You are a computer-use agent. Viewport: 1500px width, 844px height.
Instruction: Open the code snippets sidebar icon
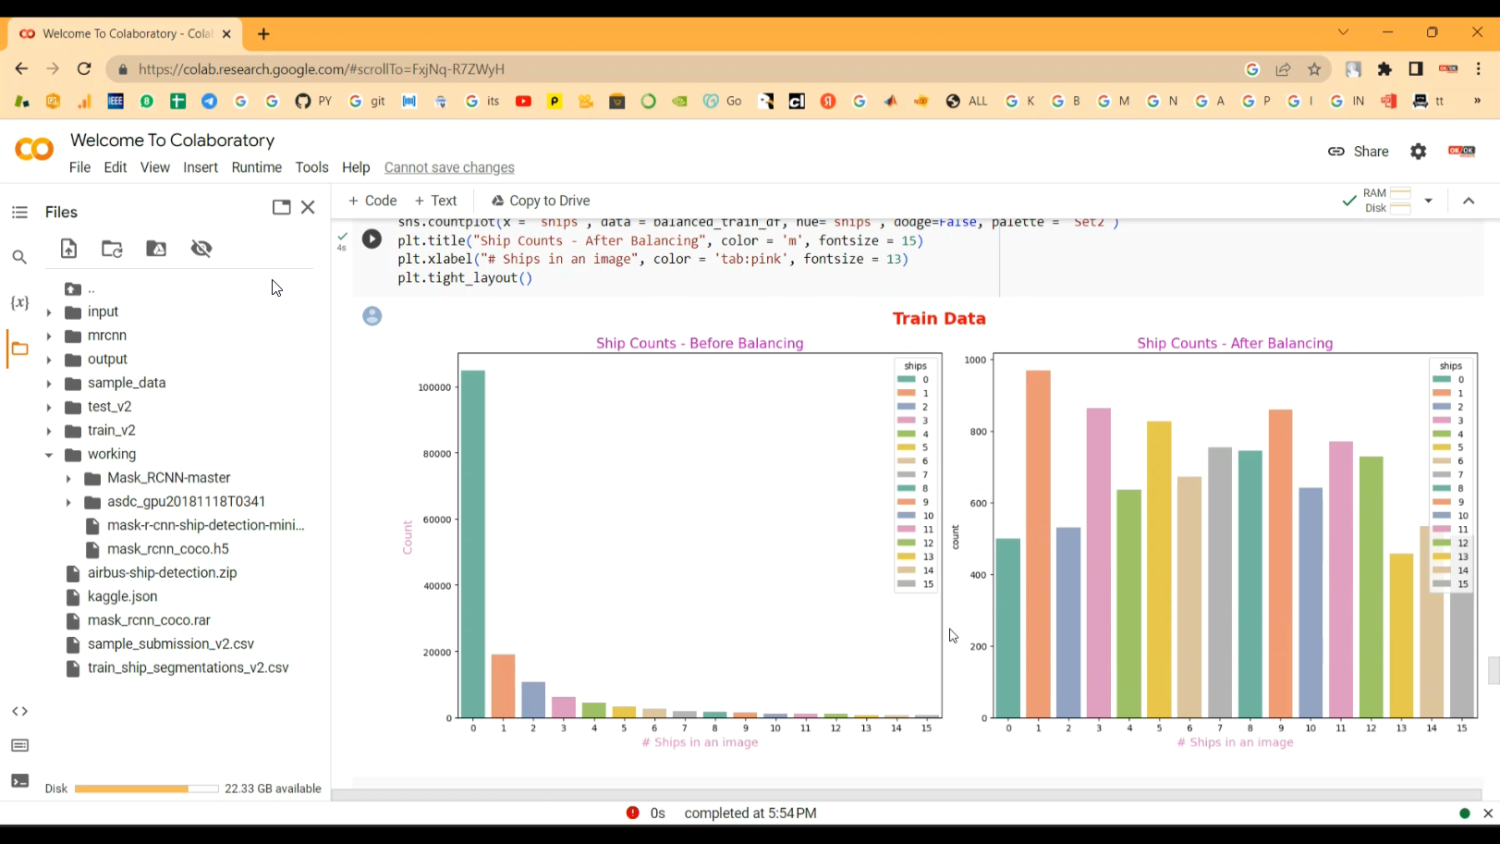(x=19, y=711)
